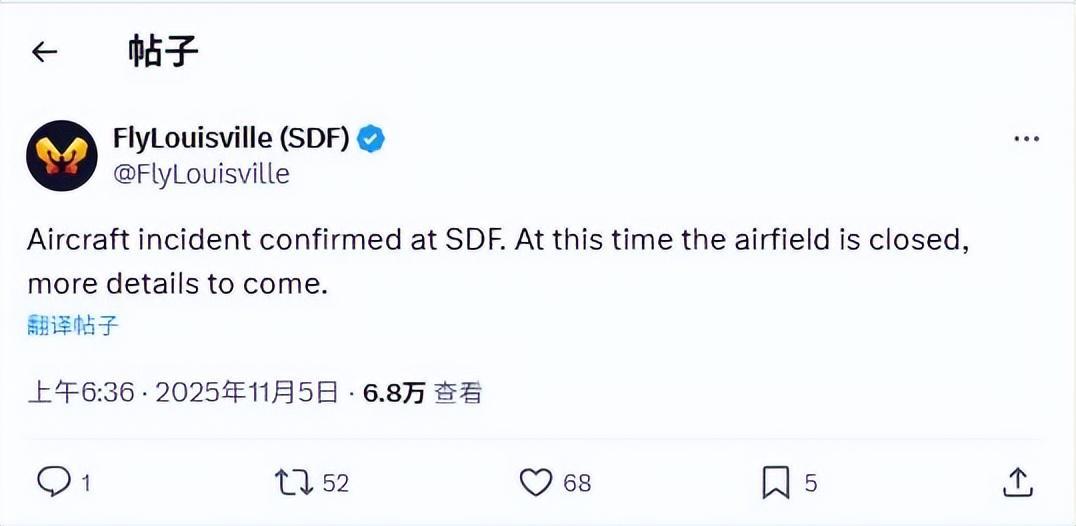Go back using the left arrow
Screen dimensions: 1076x526
tap(45, 52)
